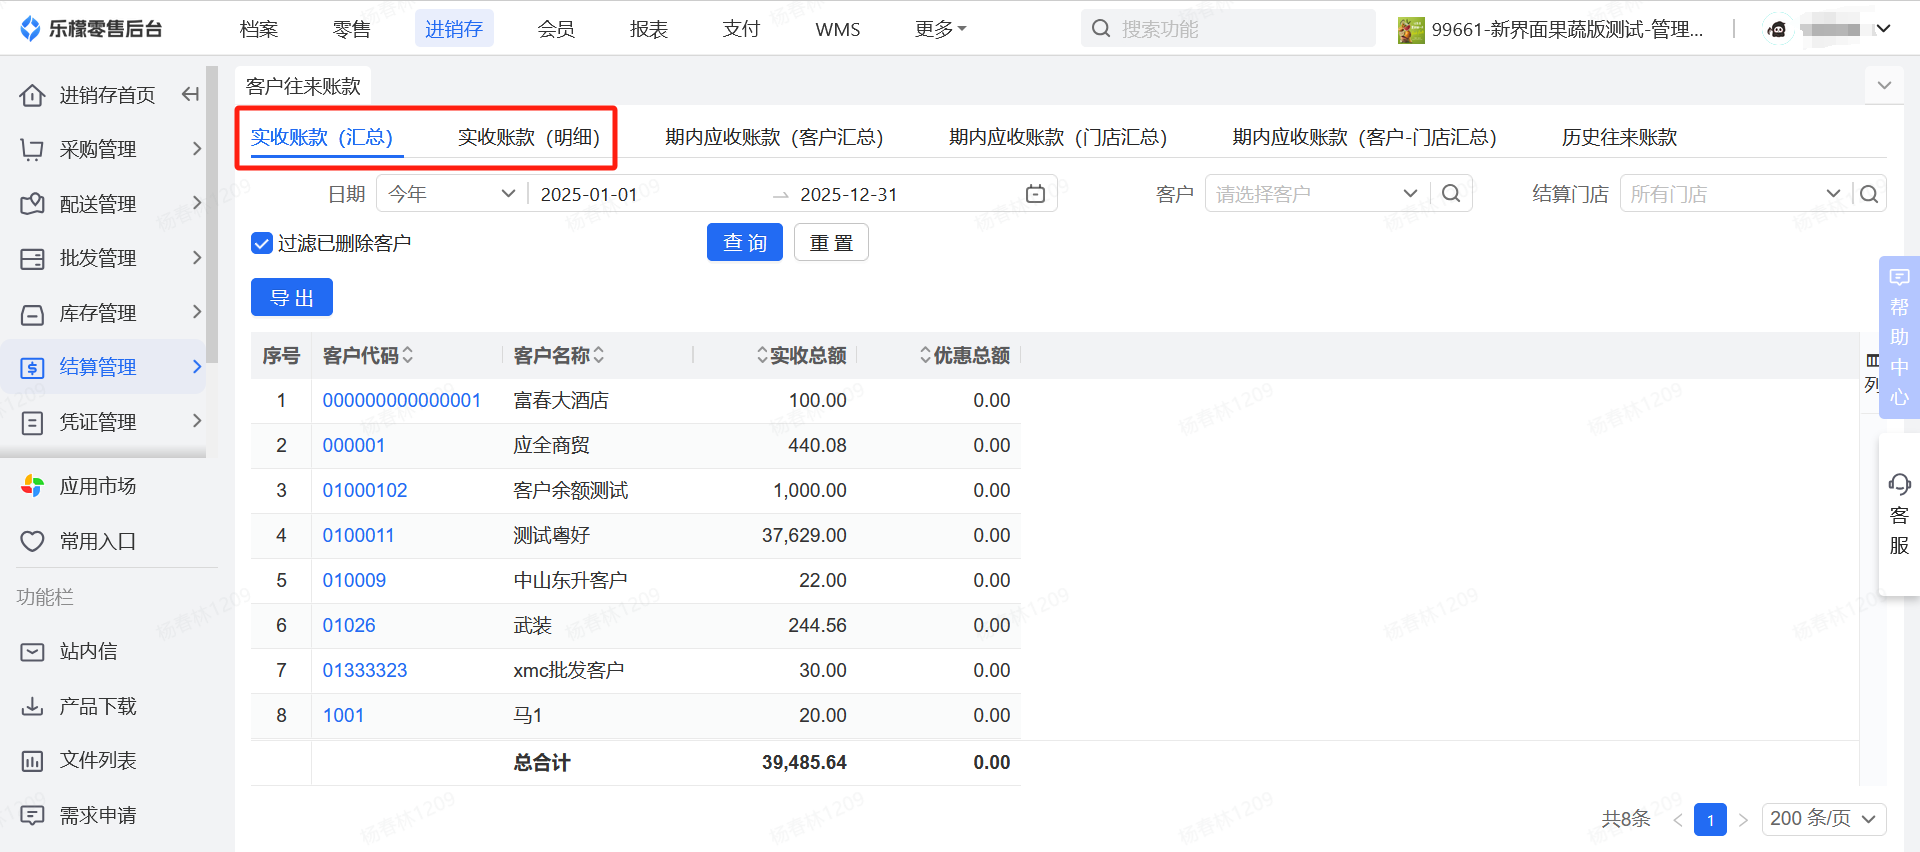Go to the next page arrow
The width and height of the screenshot is (1920, 852).
click(x=1743, y=820)
